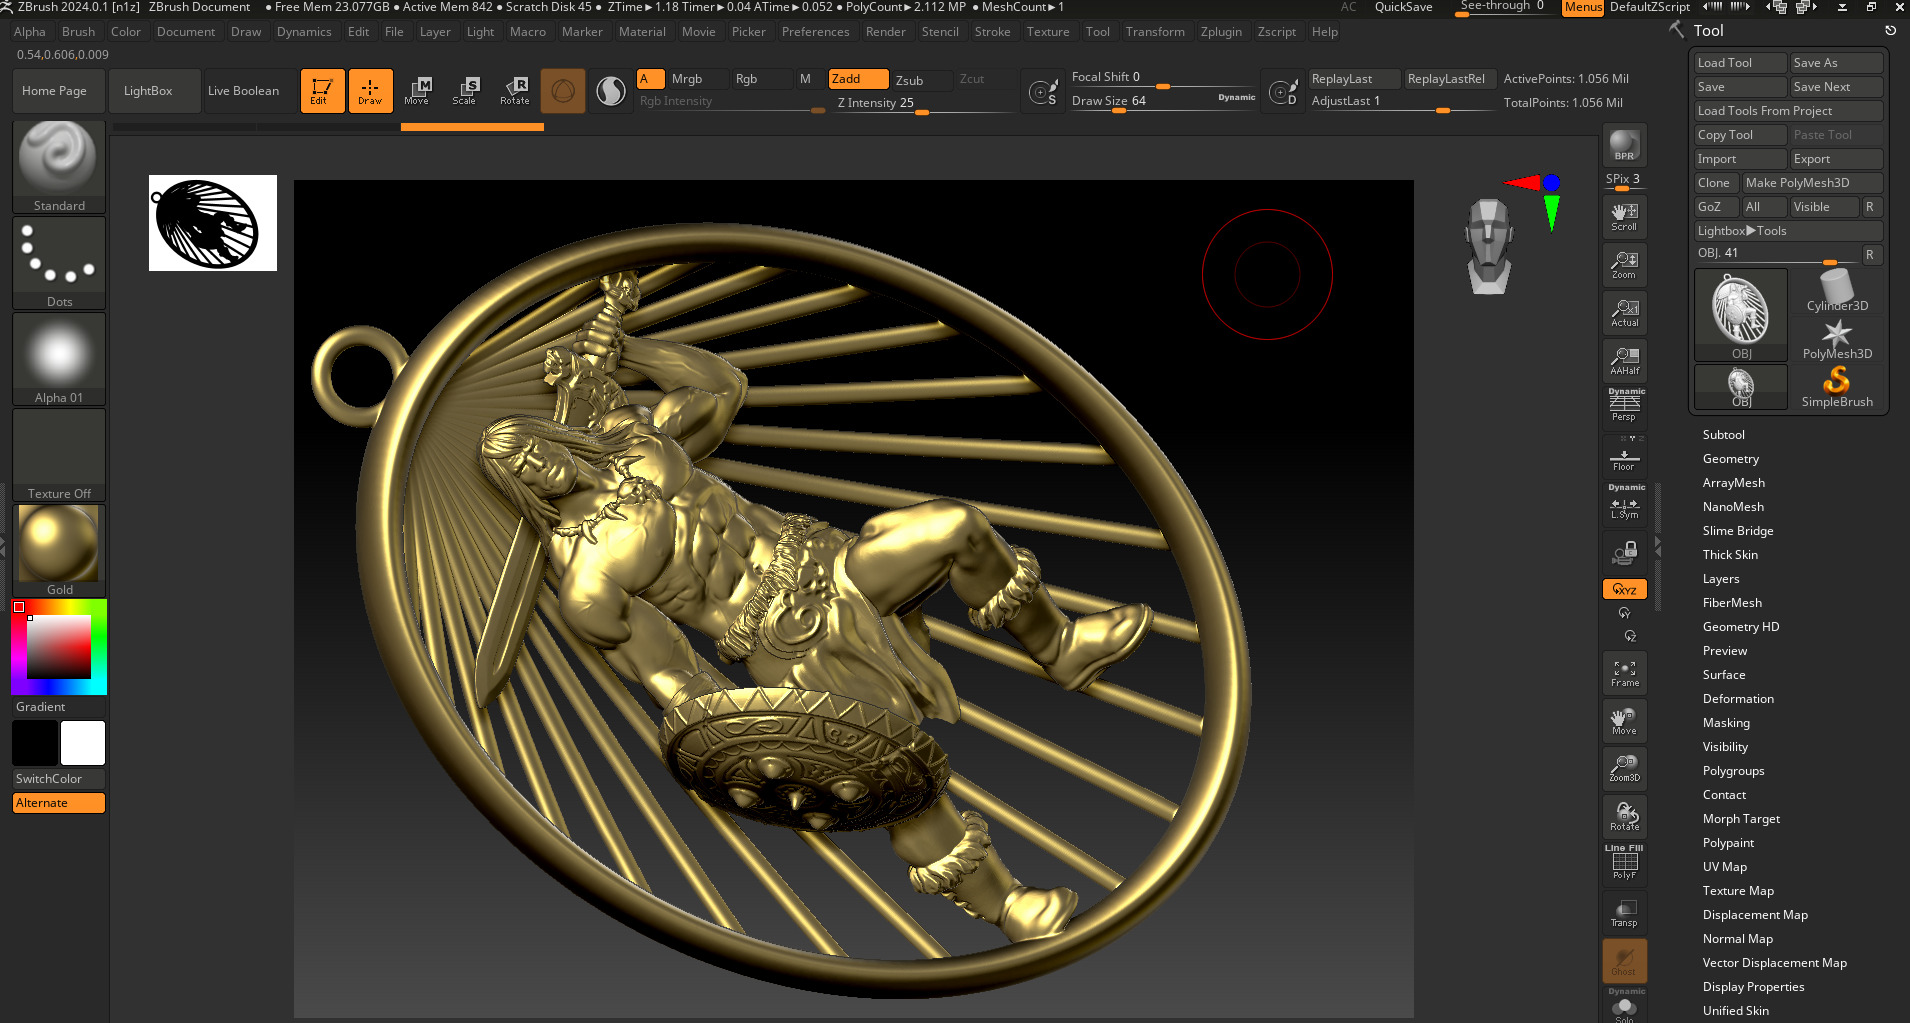Toggle Transp transparency mode
The height and width of the screenshot is (1023, 1910).
tap(1624, 913)
